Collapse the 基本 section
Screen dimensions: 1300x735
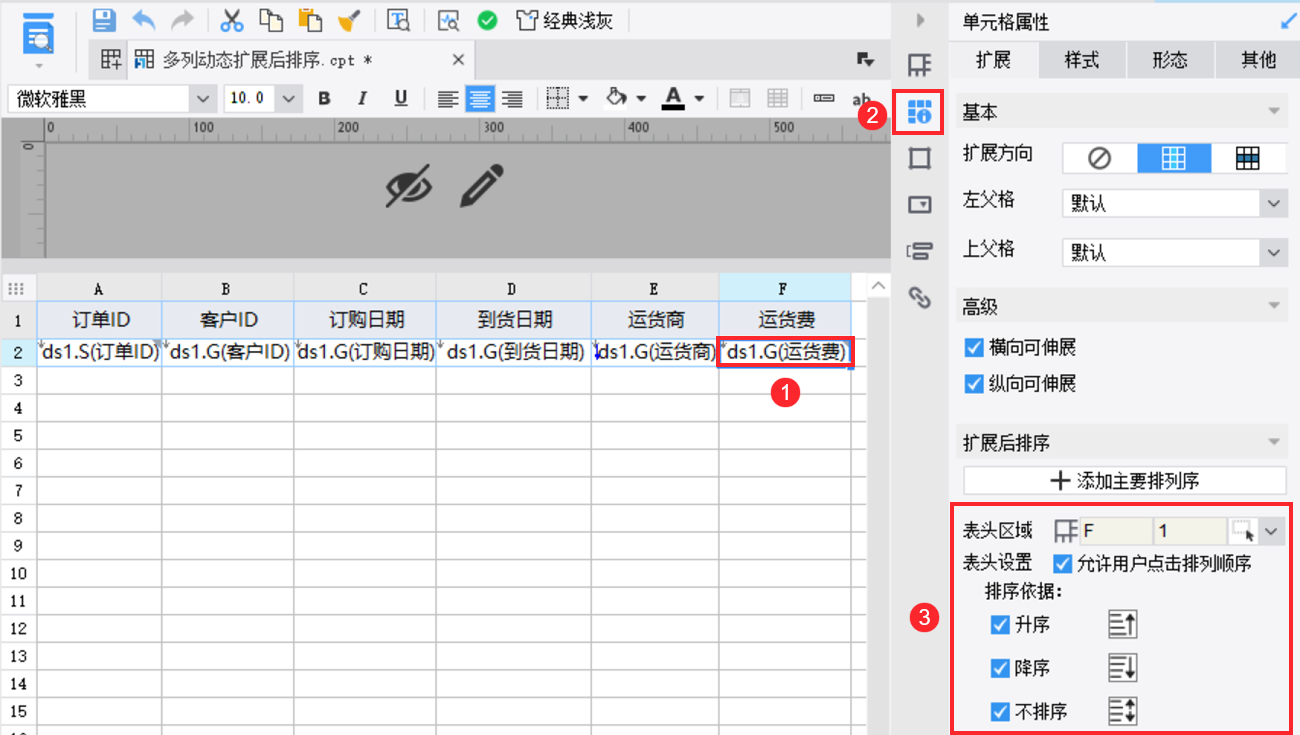point(1274,112)
